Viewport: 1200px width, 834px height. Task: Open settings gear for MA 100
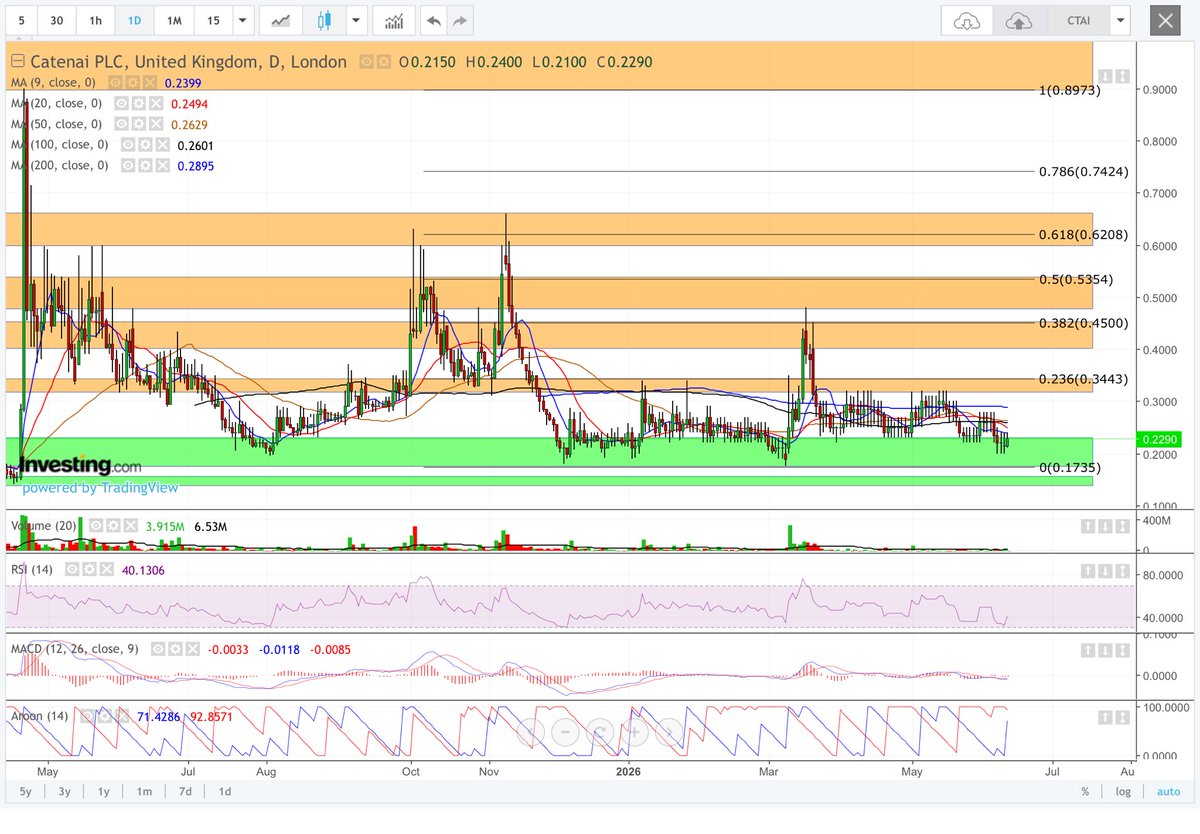point(144,145)
